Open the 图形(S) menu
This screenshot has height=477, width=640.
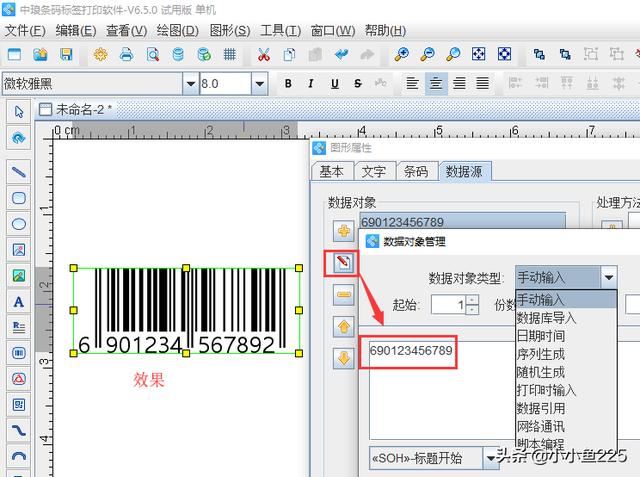tap(230, 31)
